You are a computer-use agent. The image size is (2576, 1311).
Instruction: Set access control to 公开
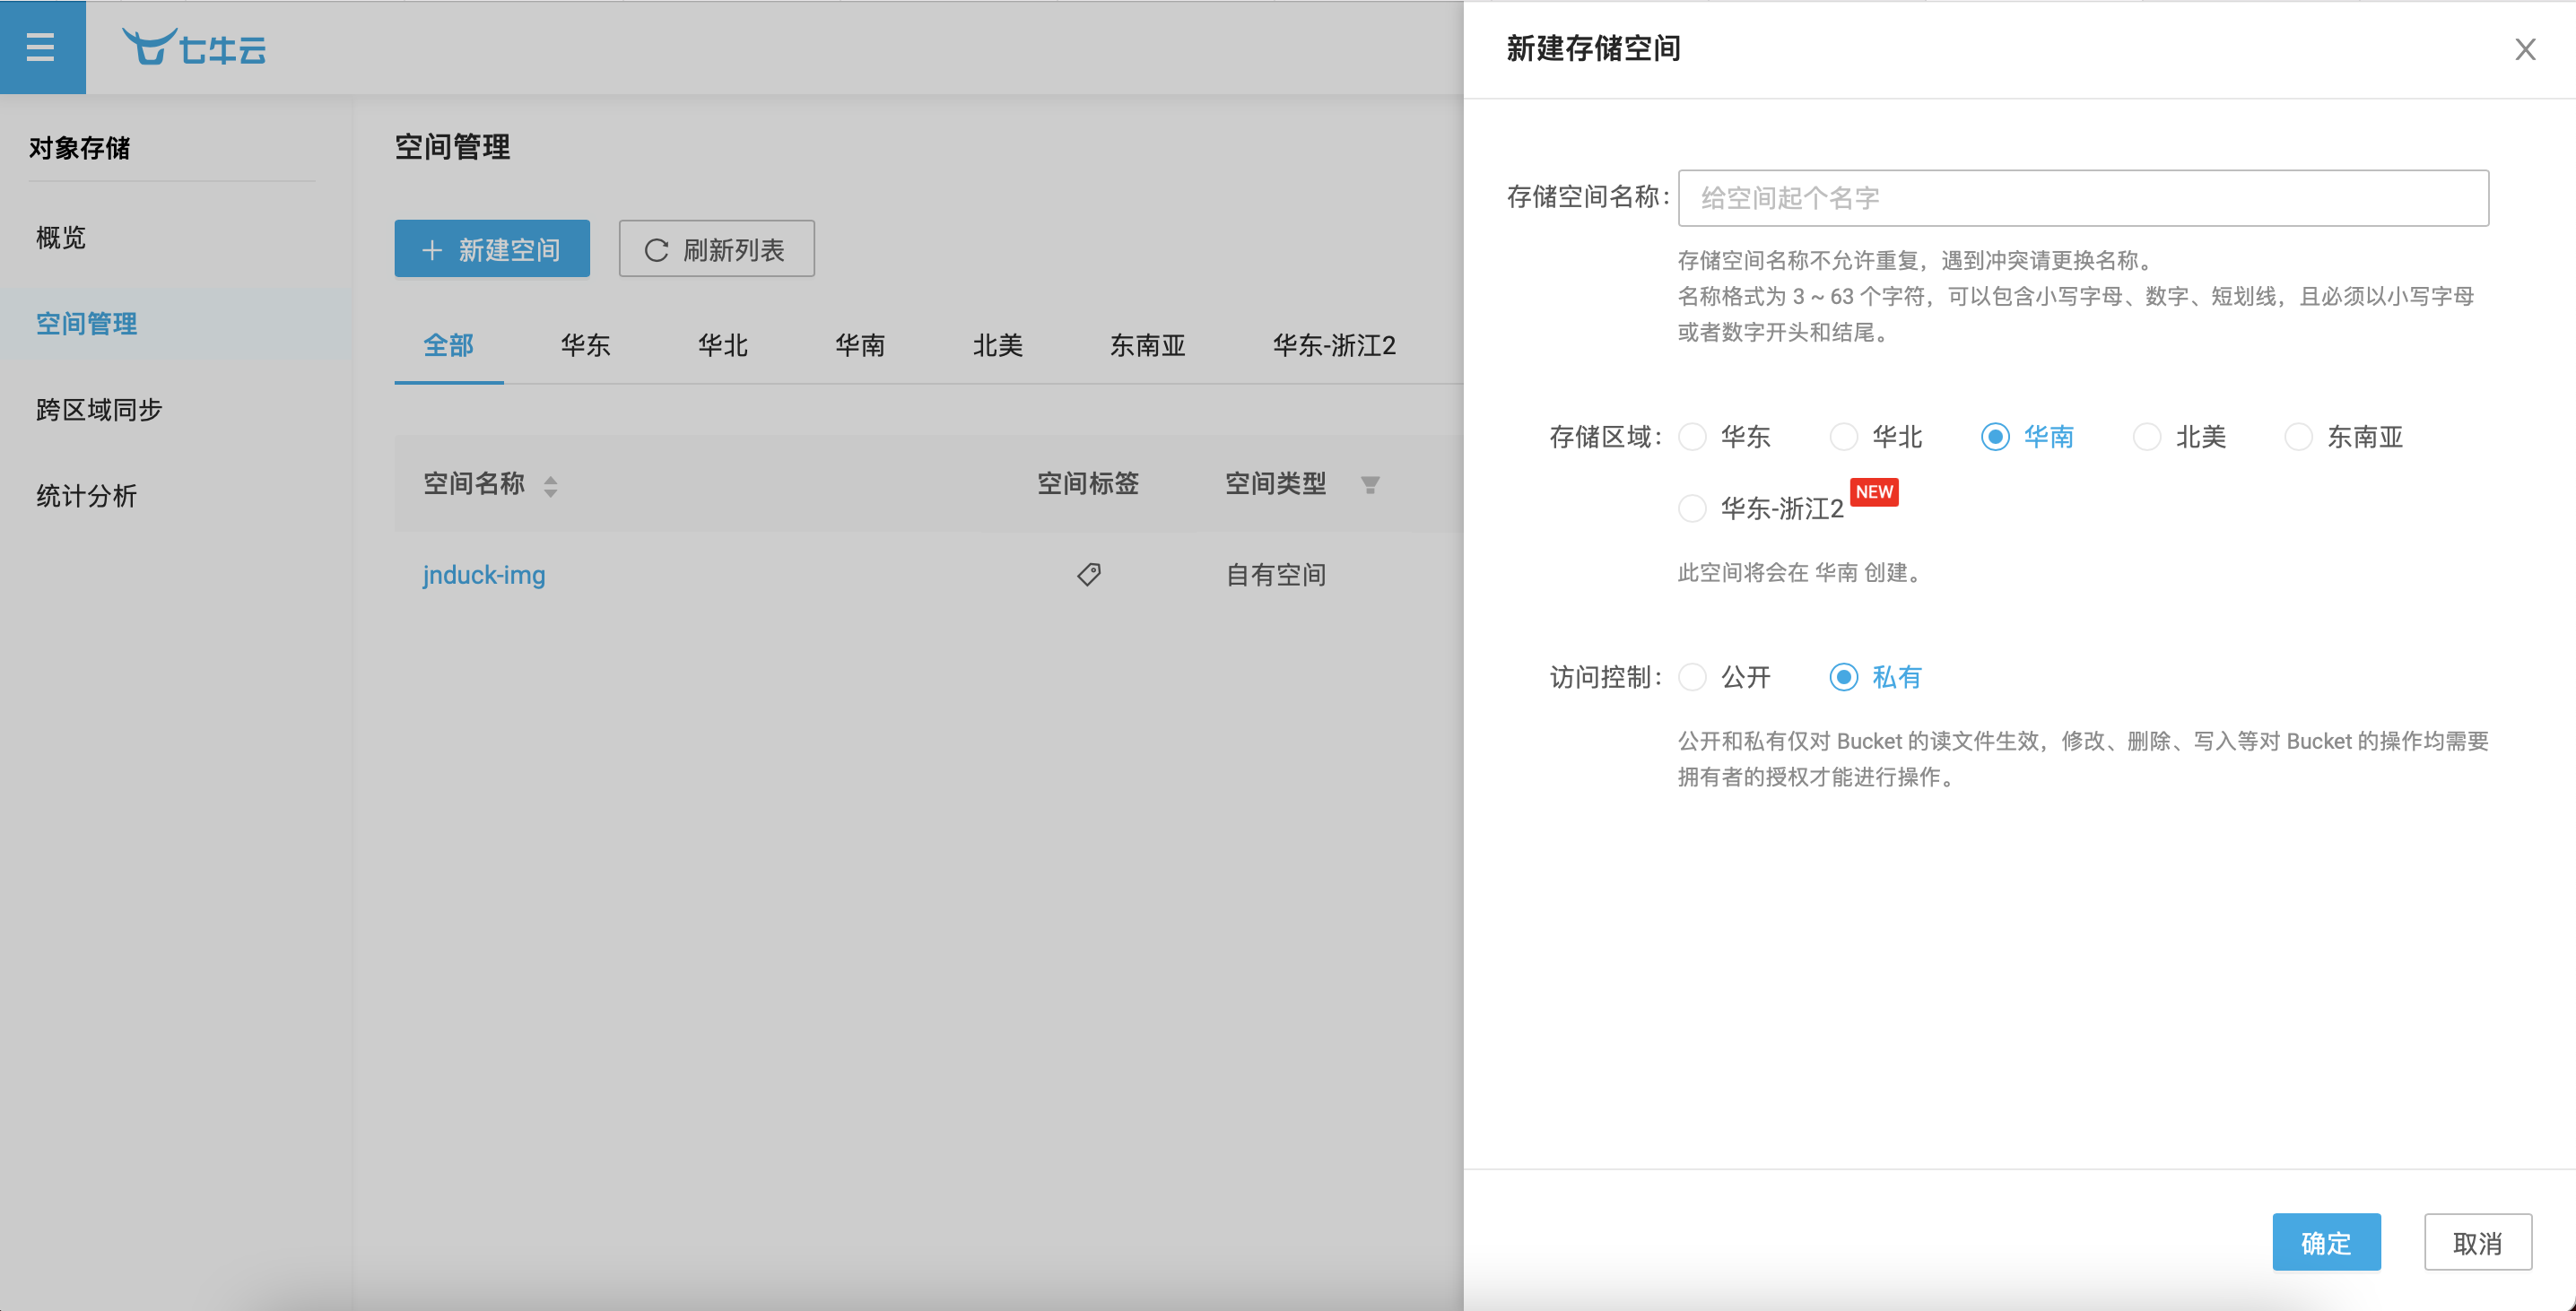[1692, 677]
